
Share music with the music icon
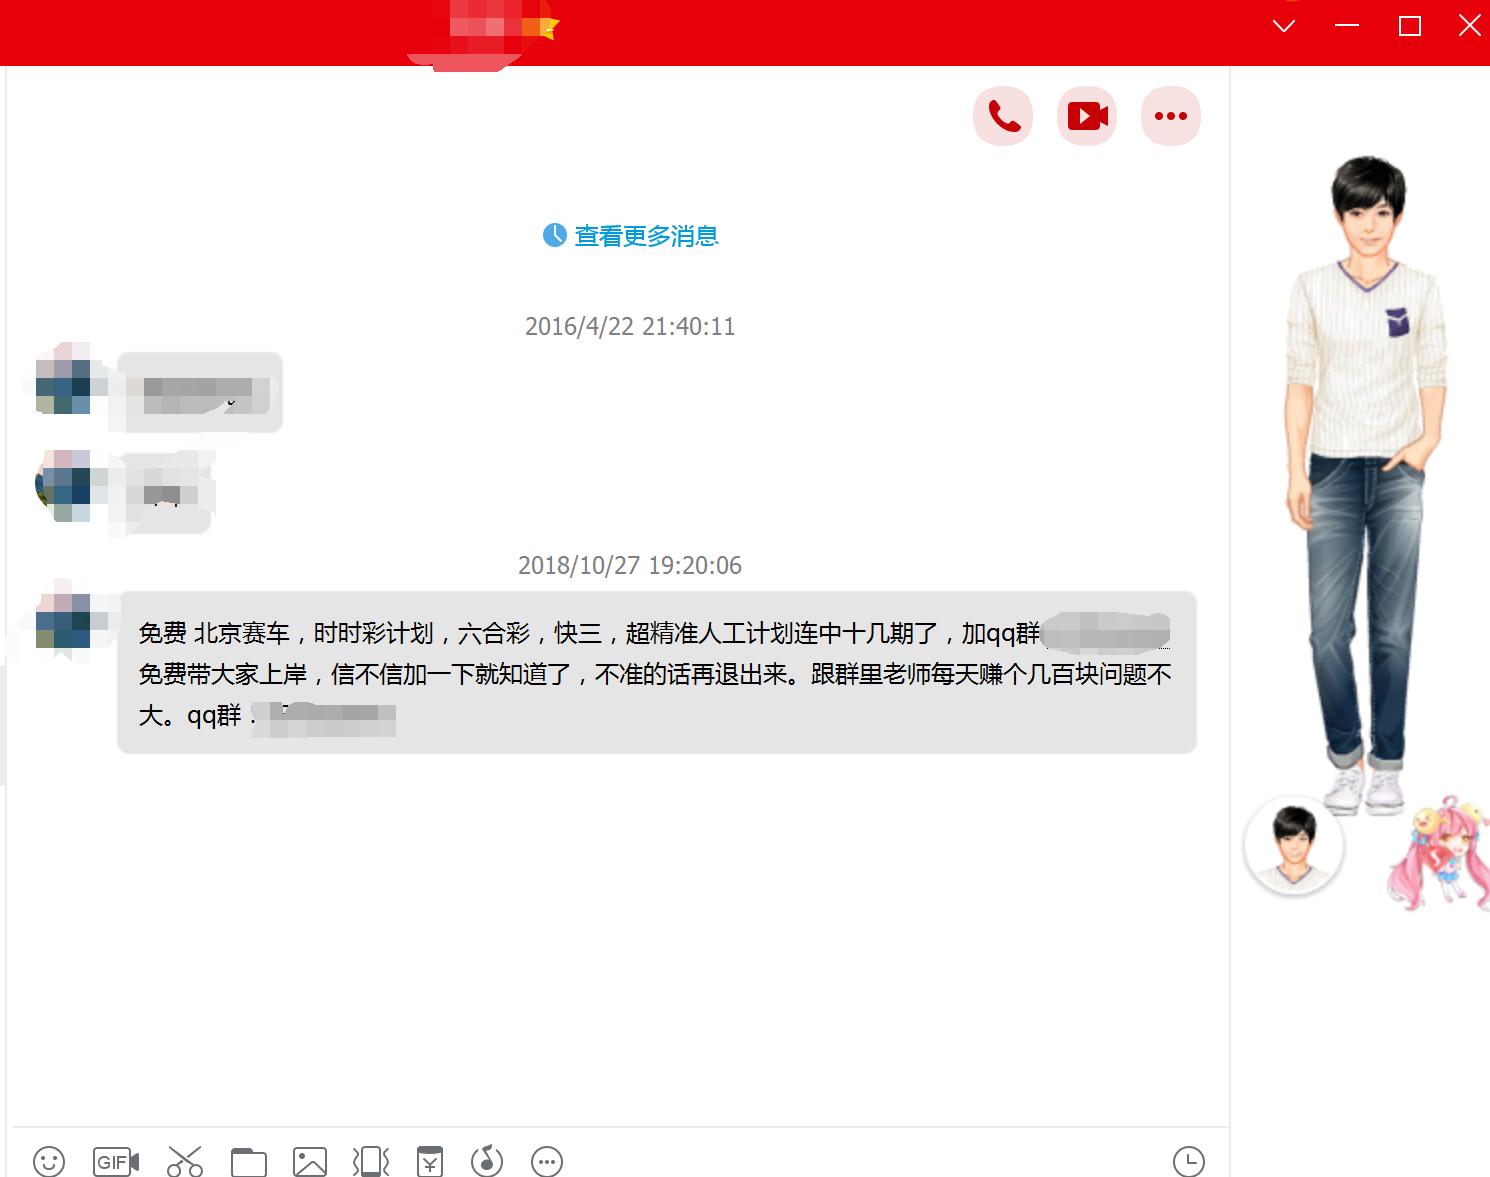pos(487,1160)
